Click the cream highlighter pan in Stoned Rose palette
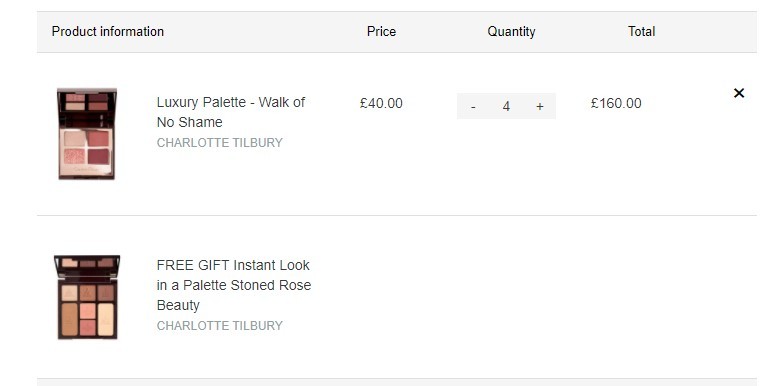781x386 pixels. click(x=106, y=319)
